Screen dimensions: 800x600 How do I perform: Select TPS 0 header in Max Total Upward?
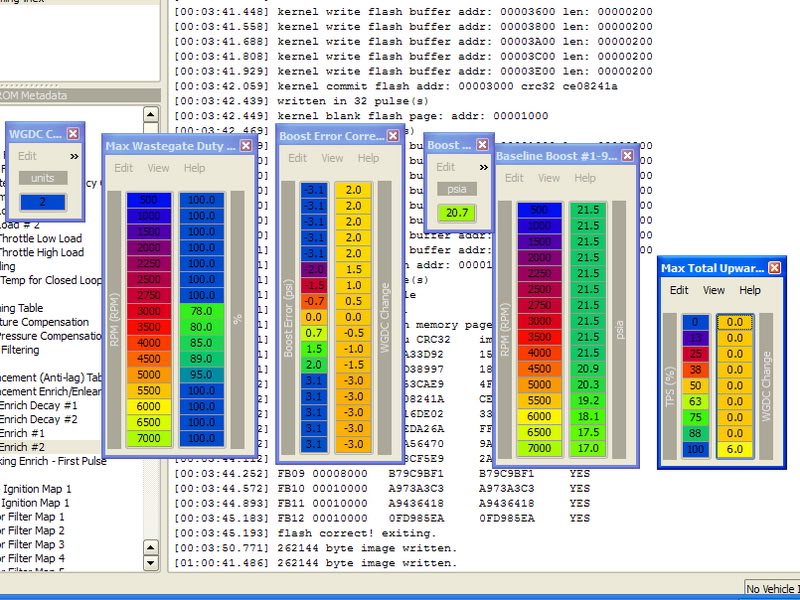click(695, 322)
